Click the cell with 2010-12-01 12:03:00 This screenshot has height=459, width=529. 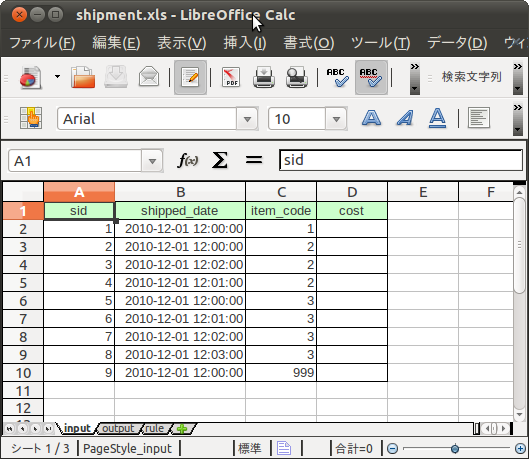coord(180,355)
